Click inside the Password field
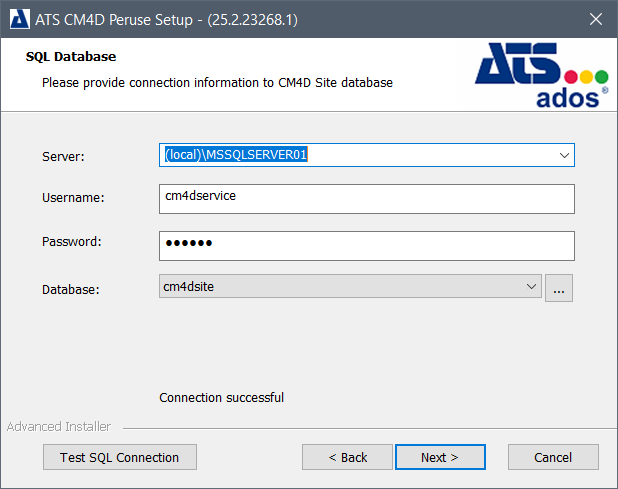 click(x=366, y=245)
